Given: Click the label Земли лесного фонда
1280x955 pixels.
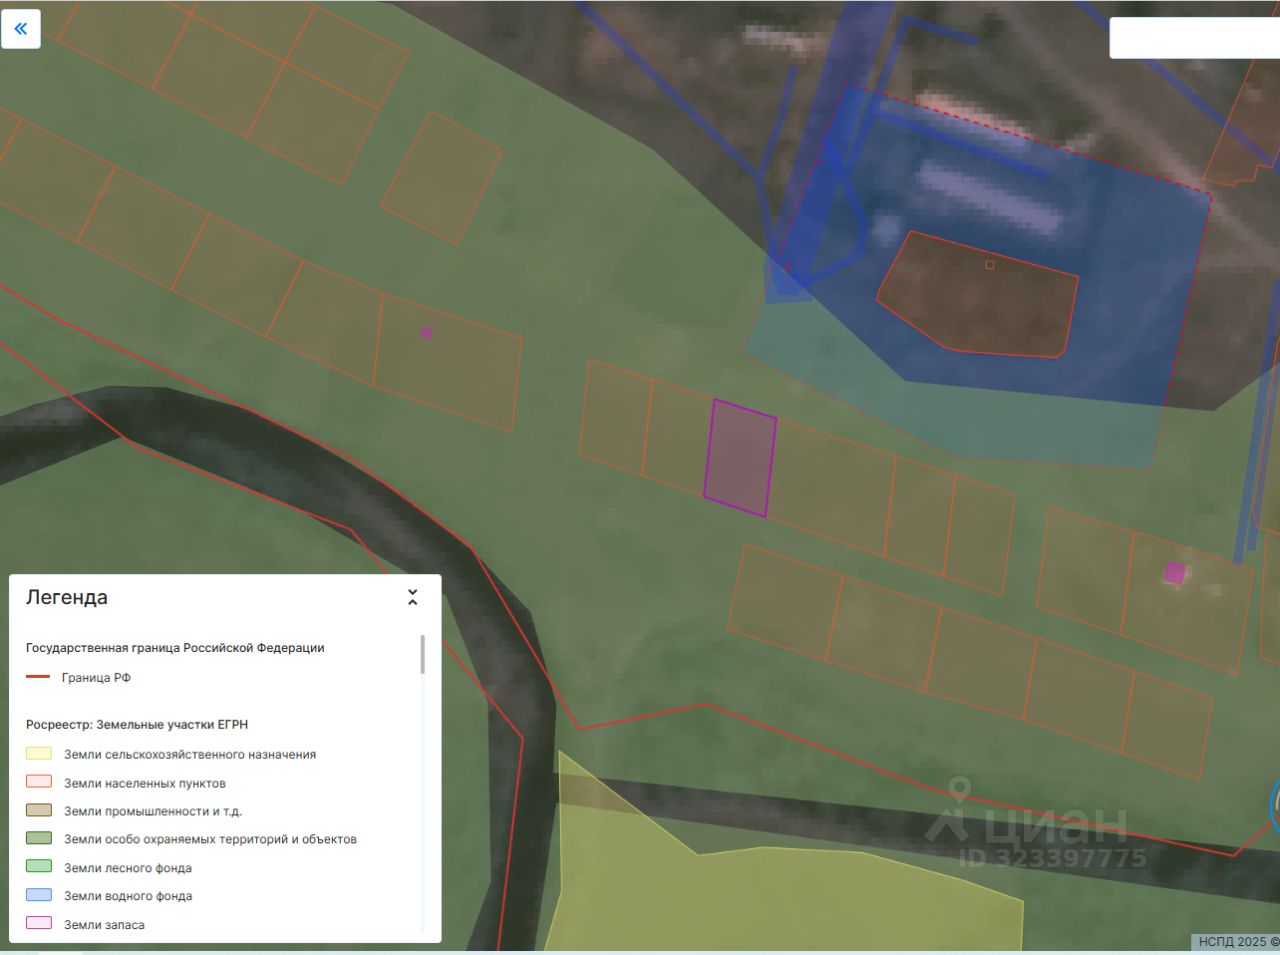Looking at the screenshot, I should 128,868.
